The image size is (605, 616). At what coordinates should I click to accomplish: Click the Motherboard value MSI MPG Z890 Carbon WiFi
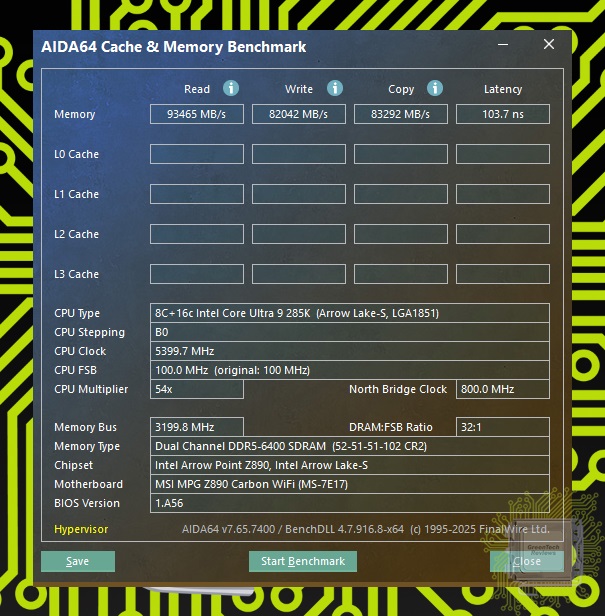pyautogui.click(x=350, y=484)
